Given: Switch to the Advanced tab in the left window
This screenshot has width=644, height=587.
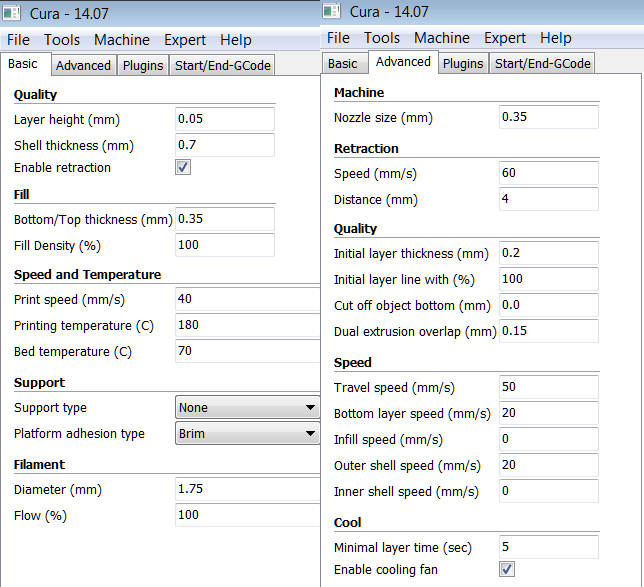Looking at the screenshot, I should click(x=83, y=66).
